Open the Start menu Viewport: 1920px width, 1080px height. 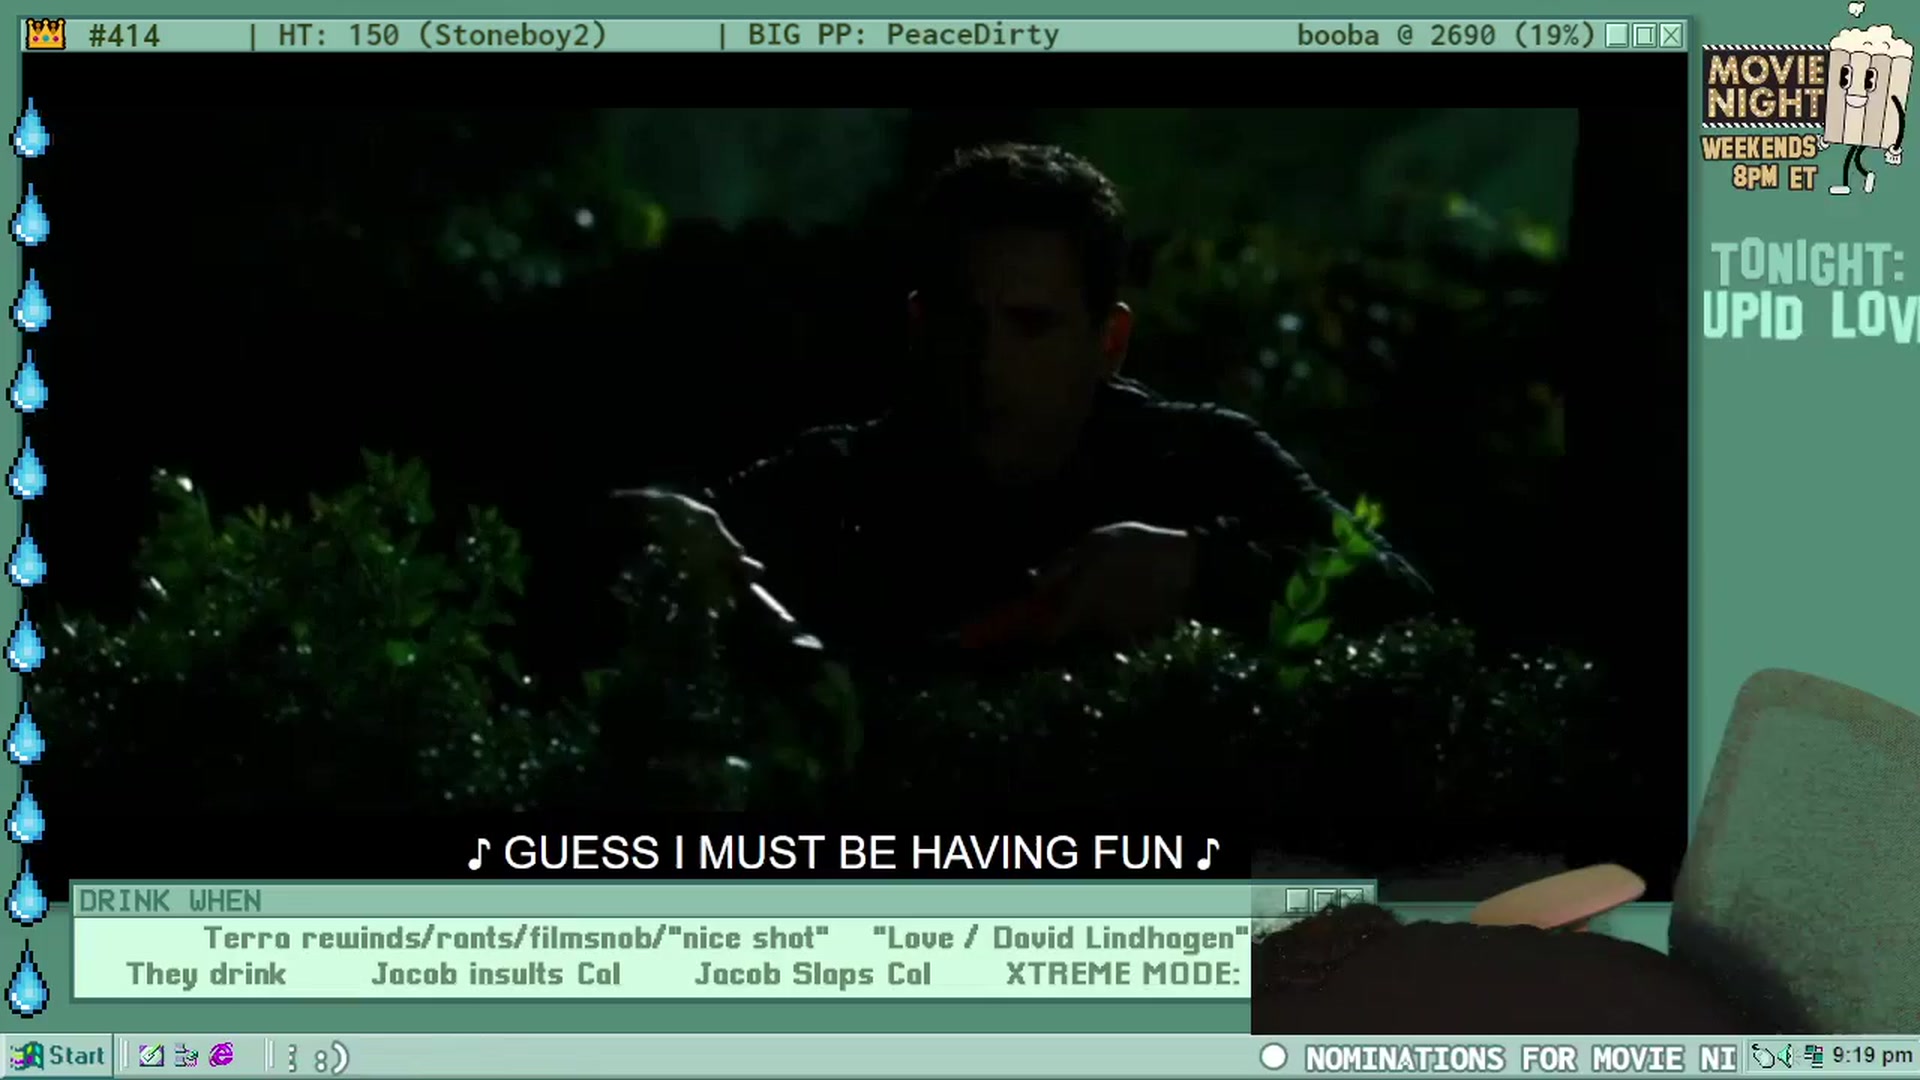[x=58, y=1056]
